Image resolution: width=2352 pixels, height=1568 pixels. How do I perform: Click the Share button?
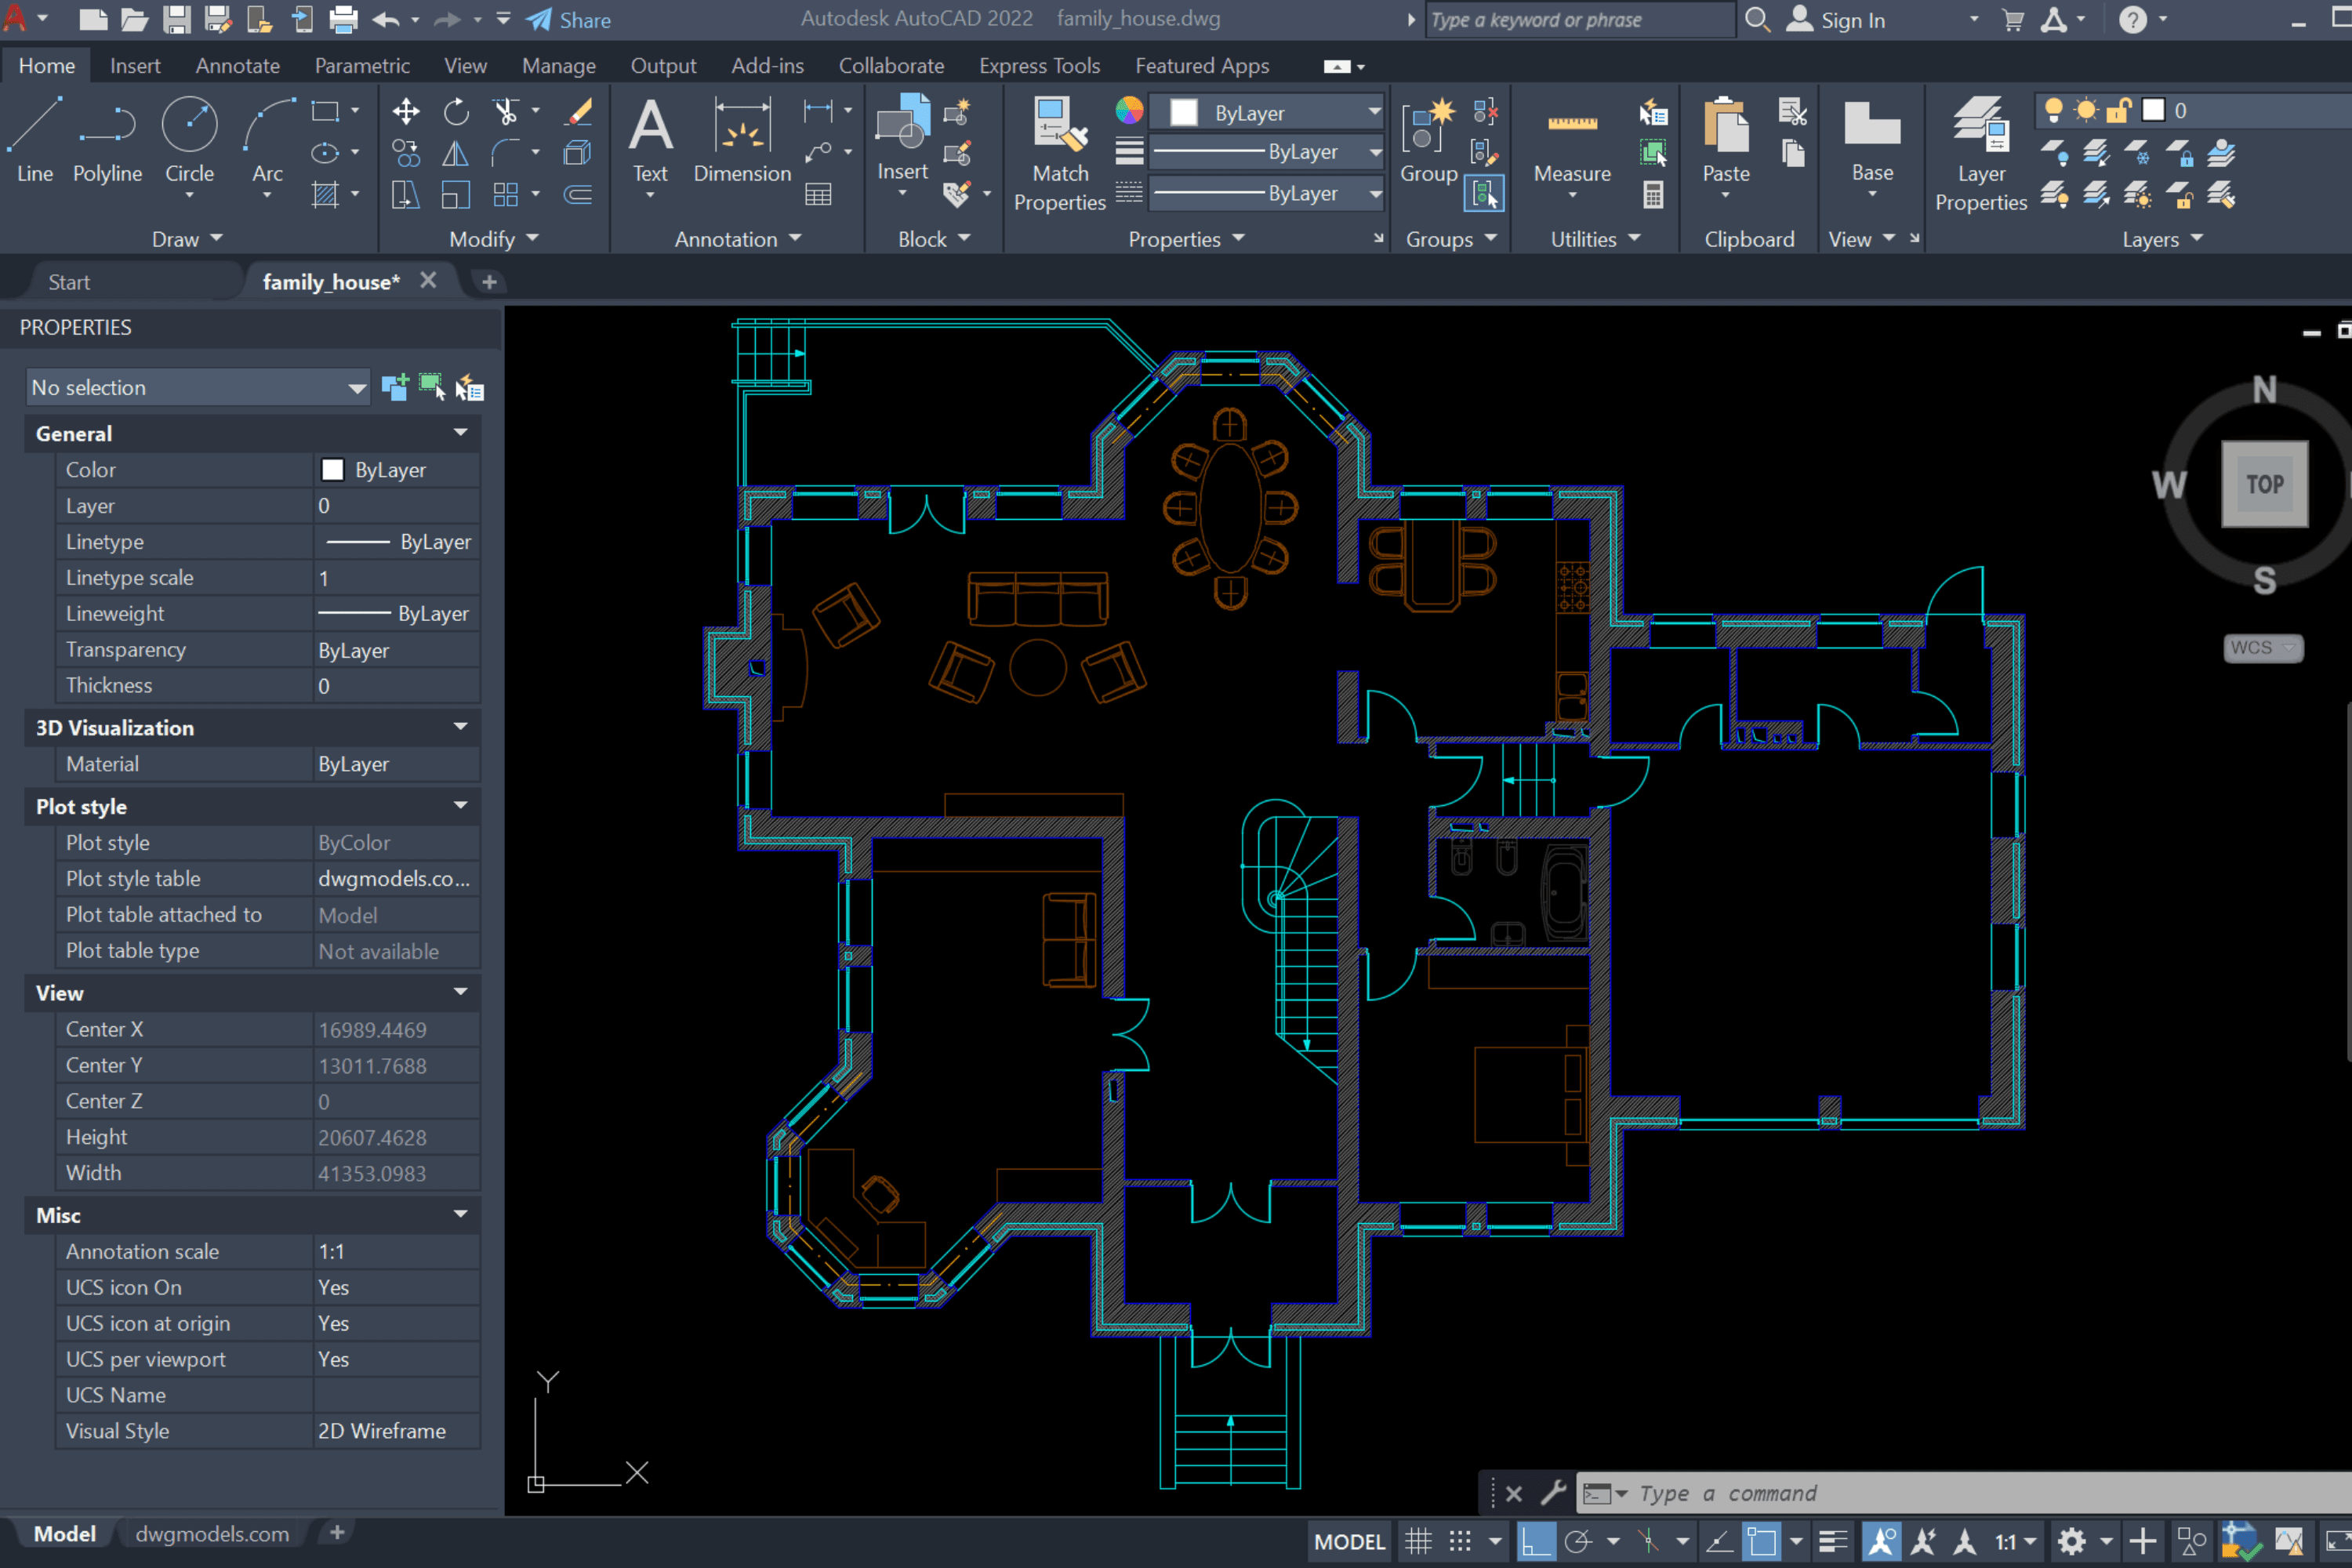(x=569, y=20)
